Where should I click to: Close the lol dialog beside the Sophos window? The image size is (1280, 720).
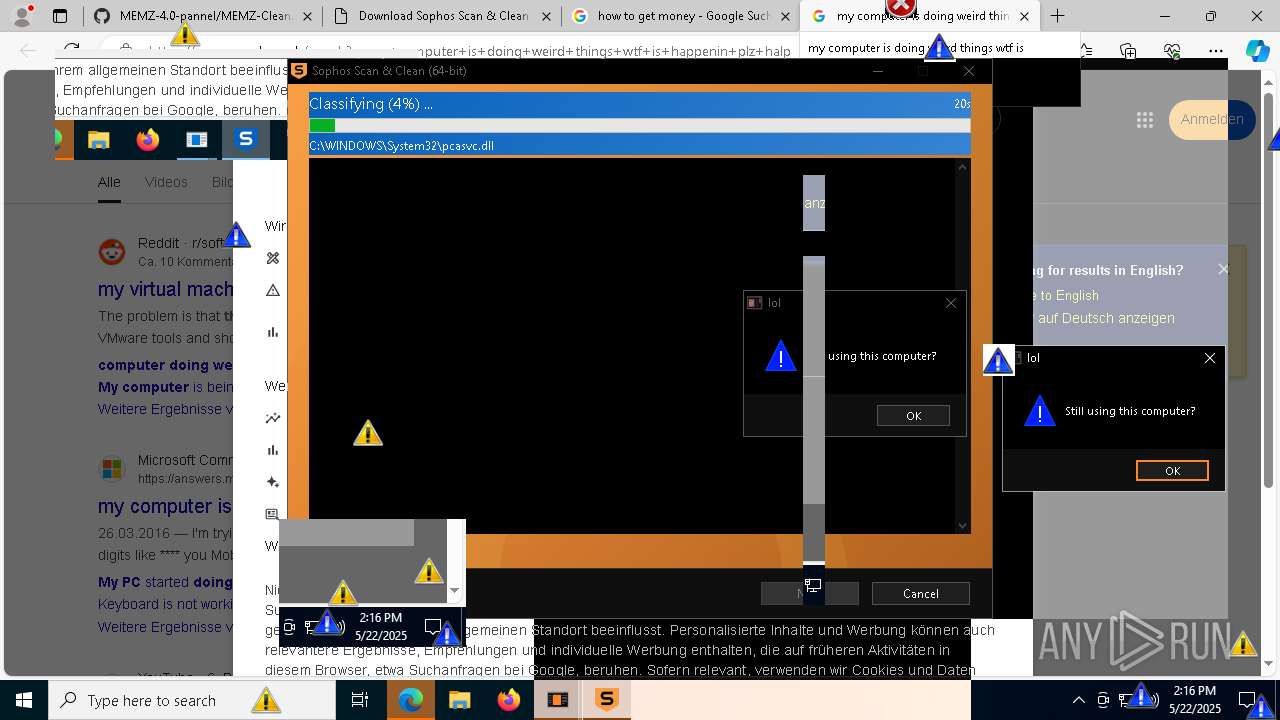pyautogui.click(x=1209, y=357)
